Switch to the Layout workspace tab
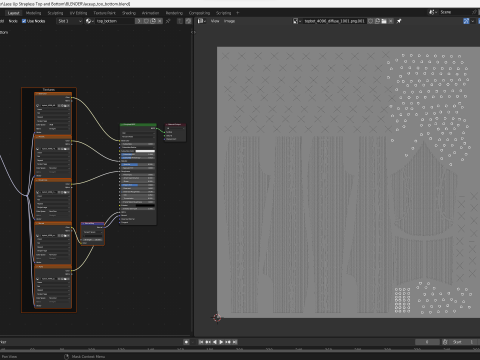This screenshot has height=360, width=480. click(14, 13)
